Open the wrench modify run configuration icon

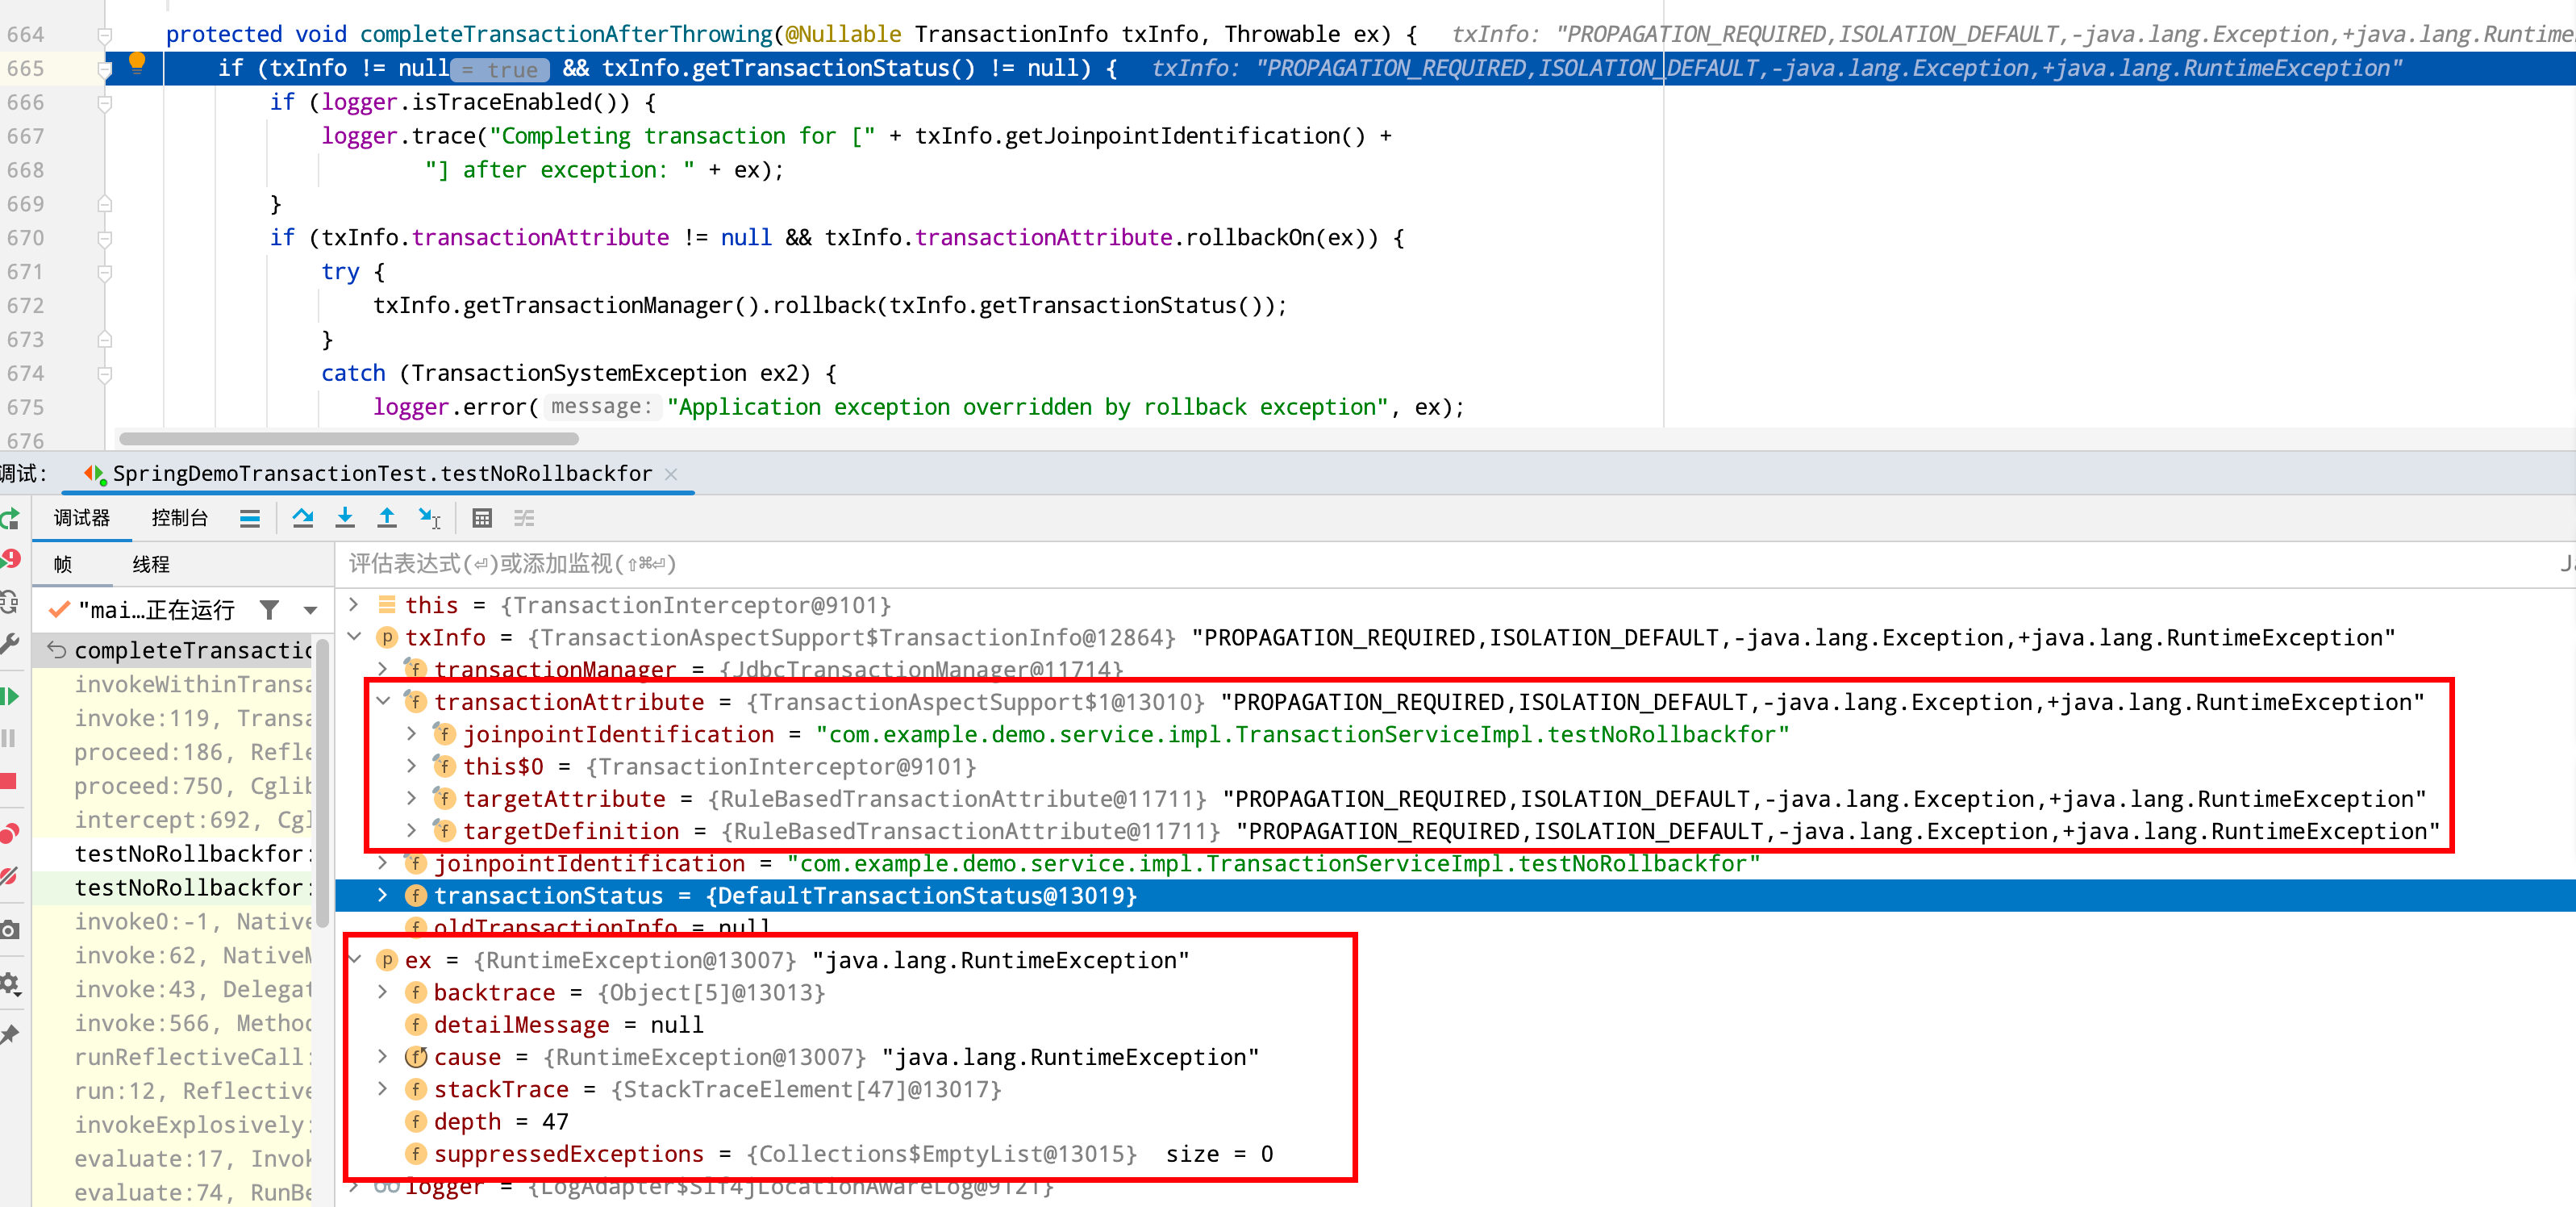pos(9,643)
